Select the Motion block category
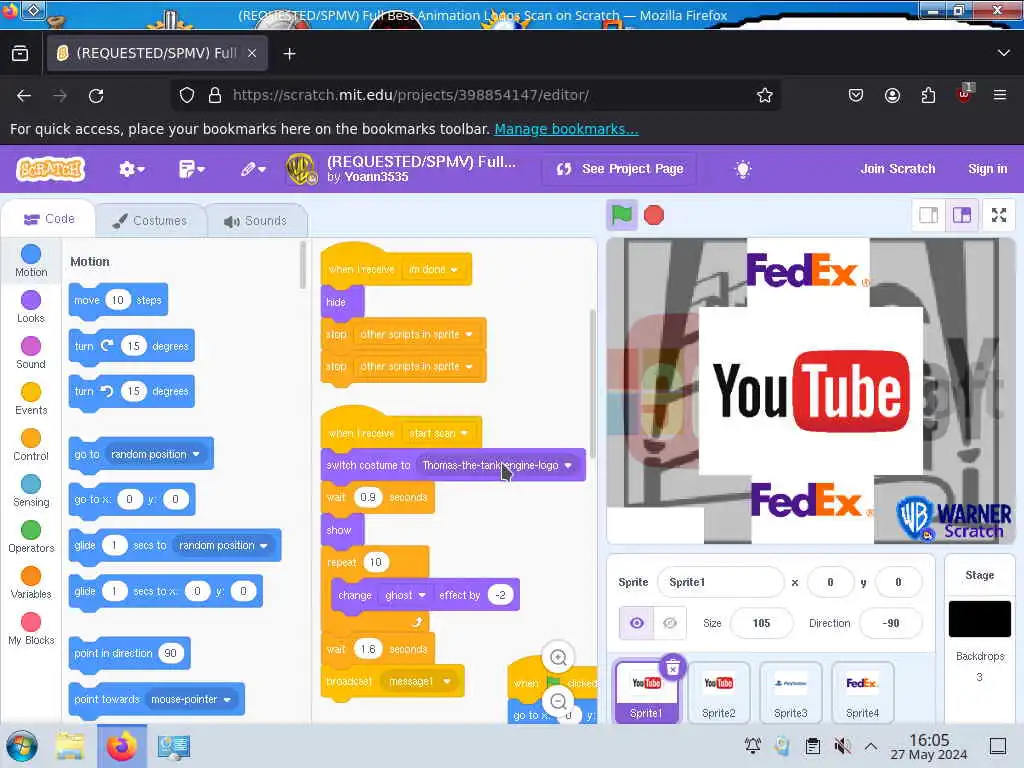Viewport: 1024px width, 768px height. pos(31,261)
